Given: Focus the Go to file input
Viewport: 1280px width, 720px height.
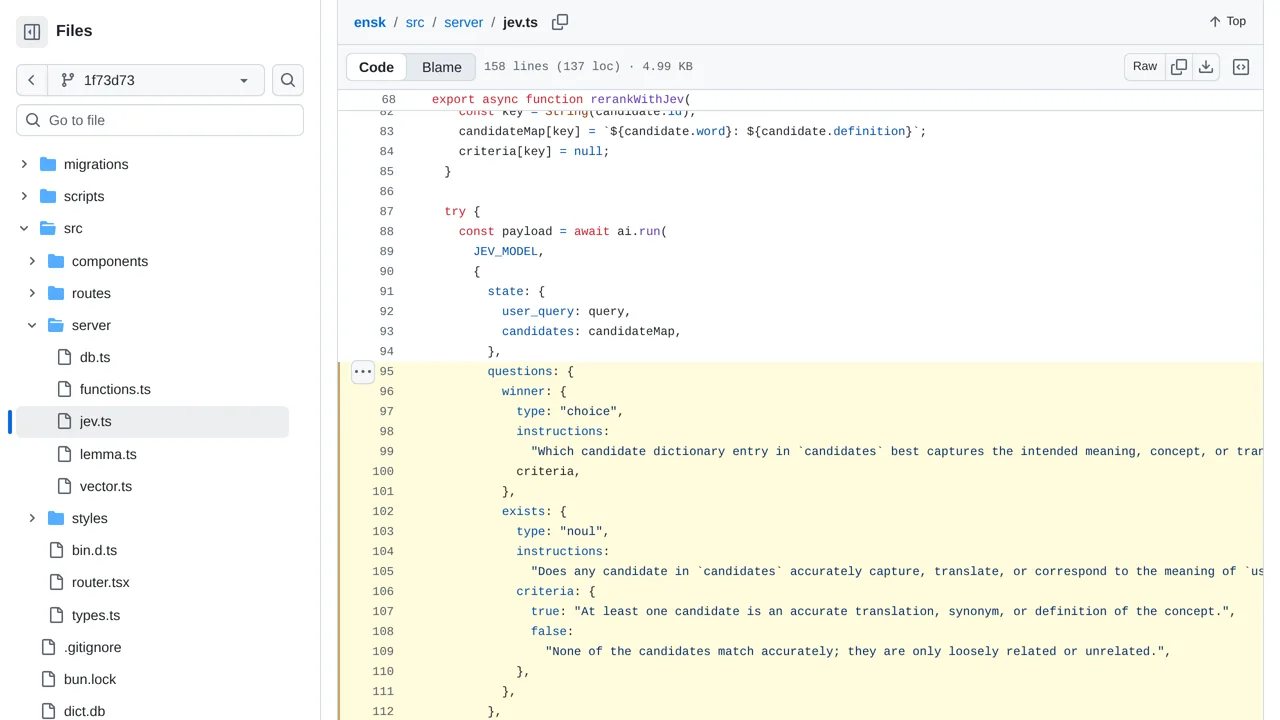Looking at the screenshot, I should pos(160,120).
